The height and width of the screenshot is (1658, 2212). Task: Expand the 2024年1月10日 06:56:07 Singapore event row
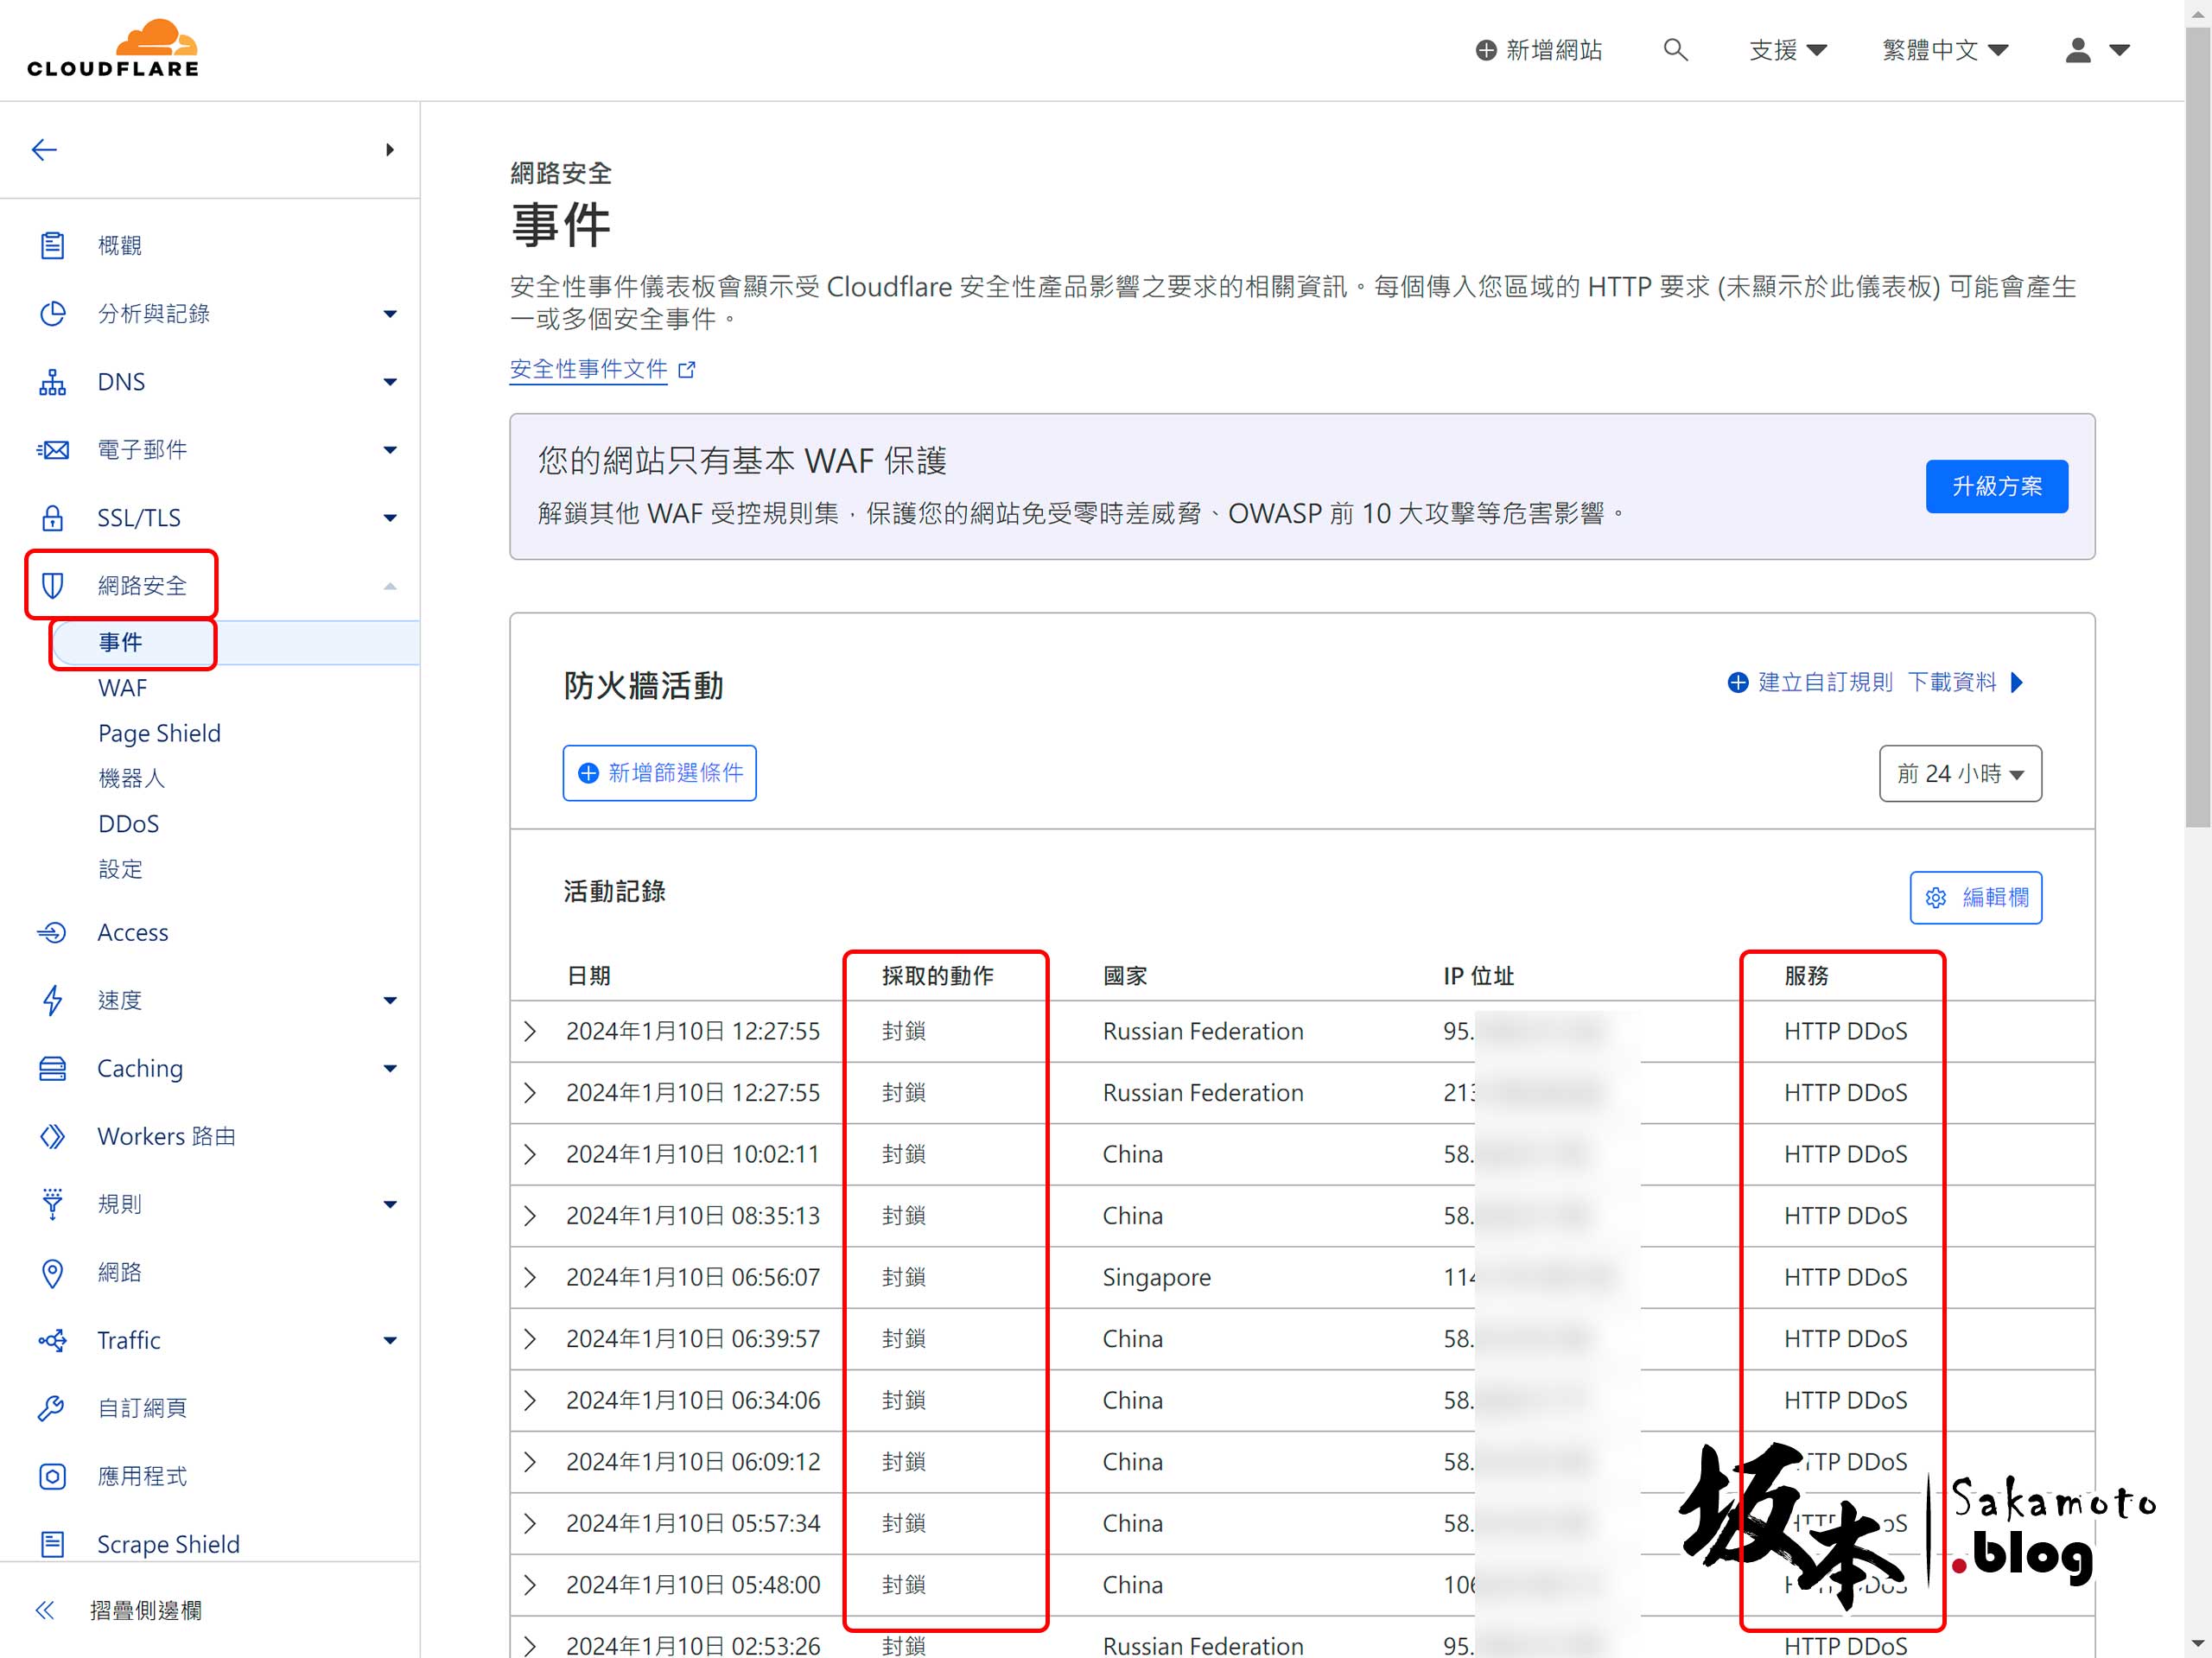(x=530, y=1277)
